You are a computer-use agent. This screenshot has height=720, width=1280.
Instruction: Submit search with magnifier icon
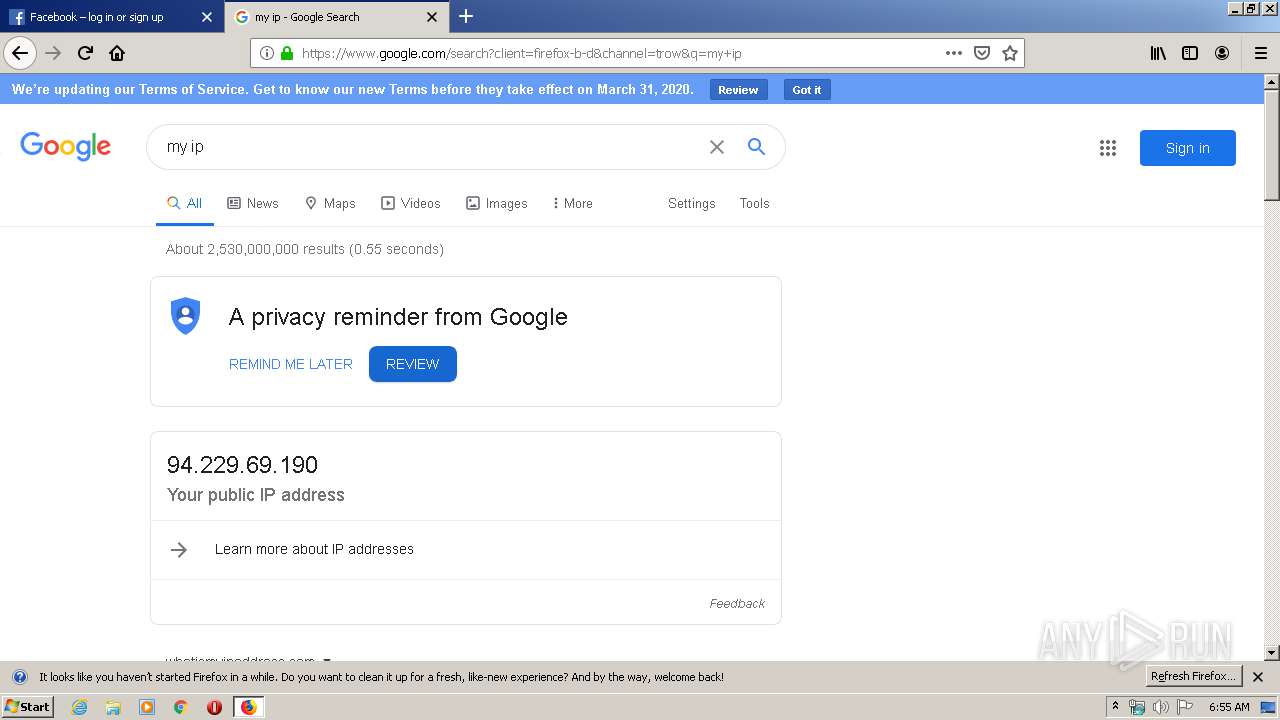[x=757, y=147]
